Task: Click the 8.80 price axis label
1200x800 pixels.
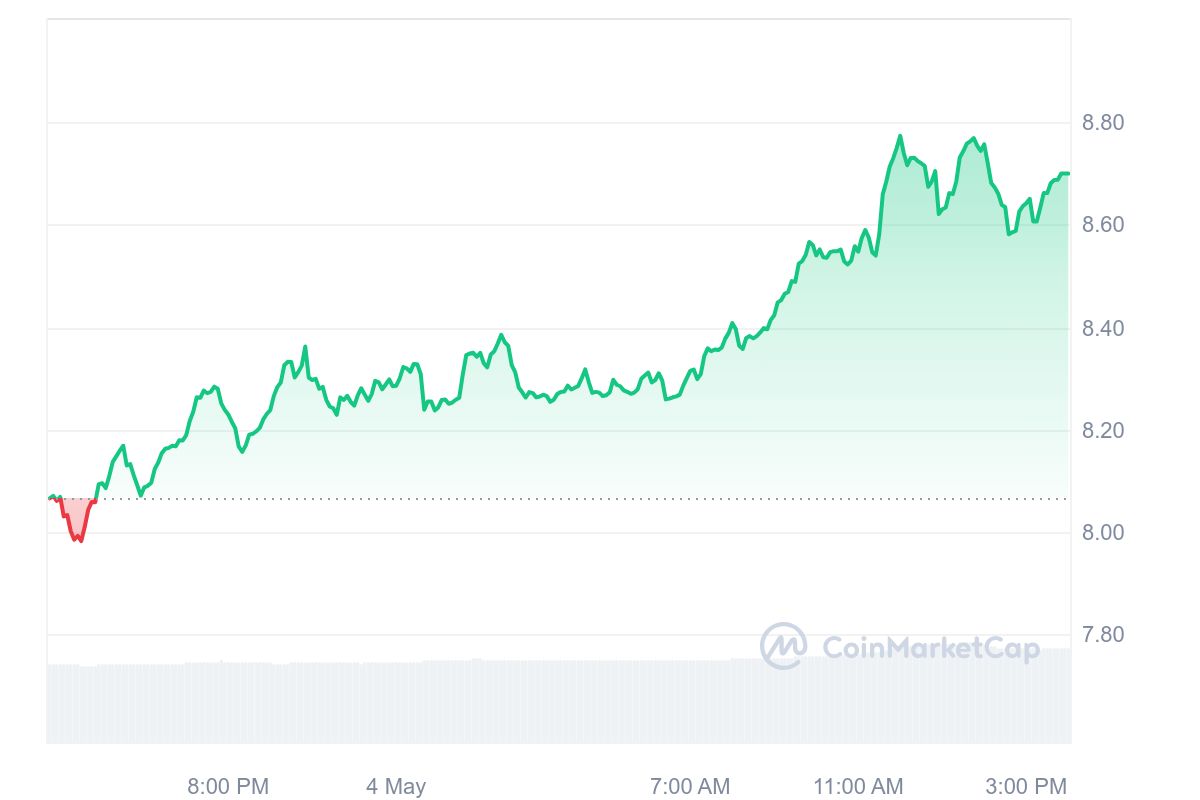Action: point(1103,123)
